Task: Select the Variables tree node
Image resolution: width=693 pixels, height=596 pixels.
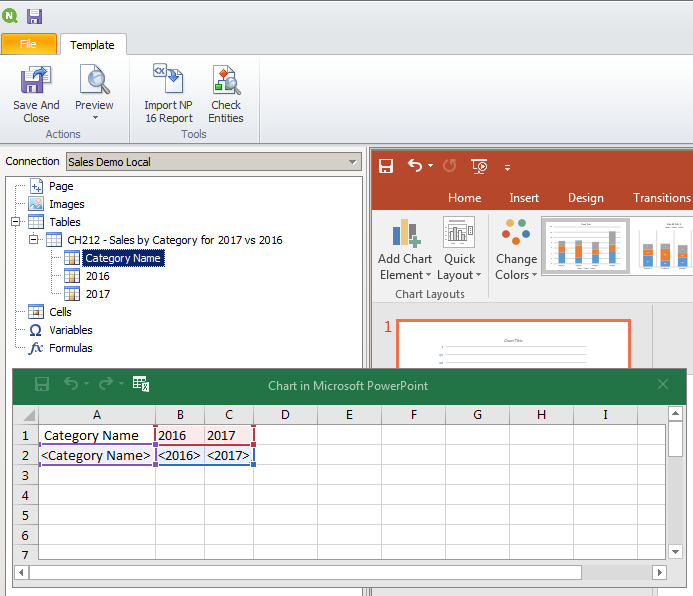Action: pos(70,330)
